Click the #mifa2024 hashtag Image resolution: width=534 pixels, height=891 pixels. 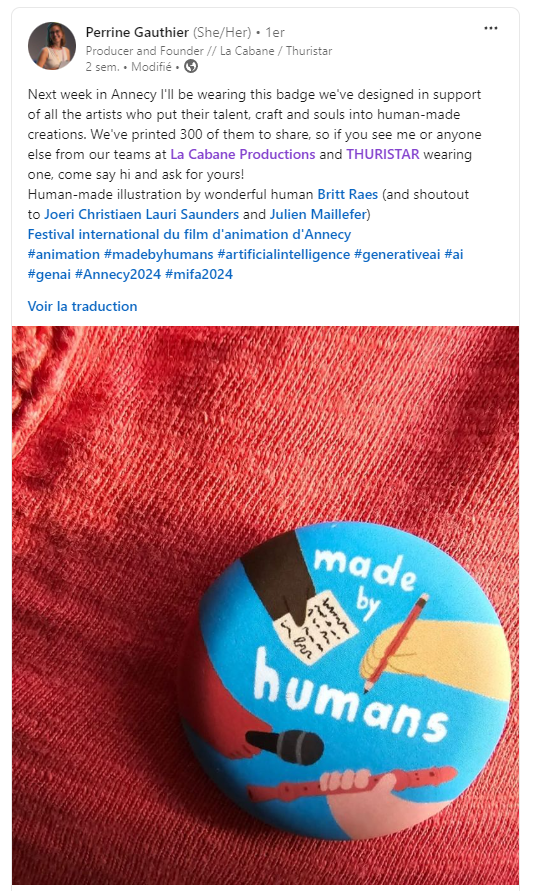[x=199, y=274]
